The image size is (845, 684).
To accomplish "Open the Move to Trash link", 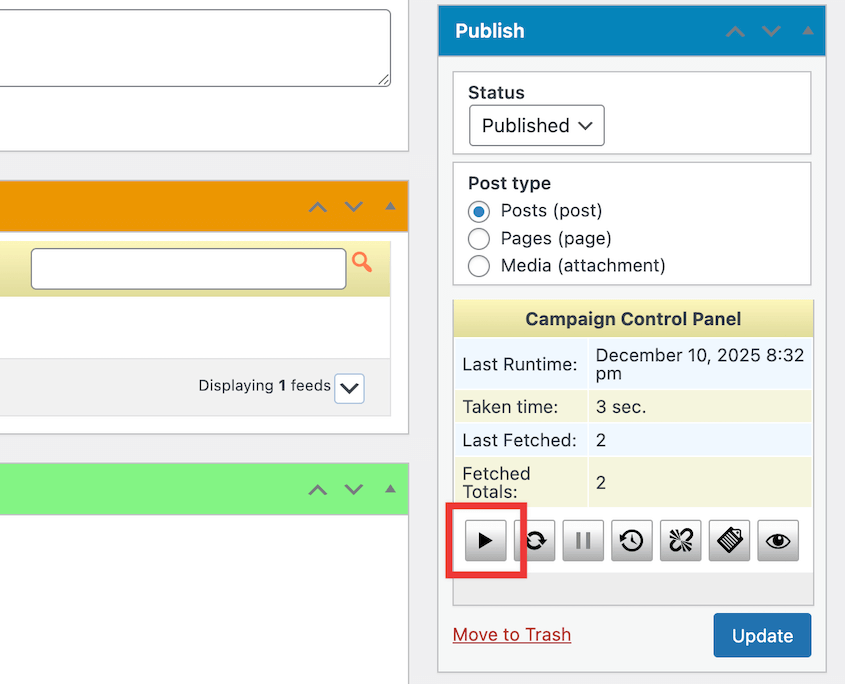I will [x=511, y=634].
